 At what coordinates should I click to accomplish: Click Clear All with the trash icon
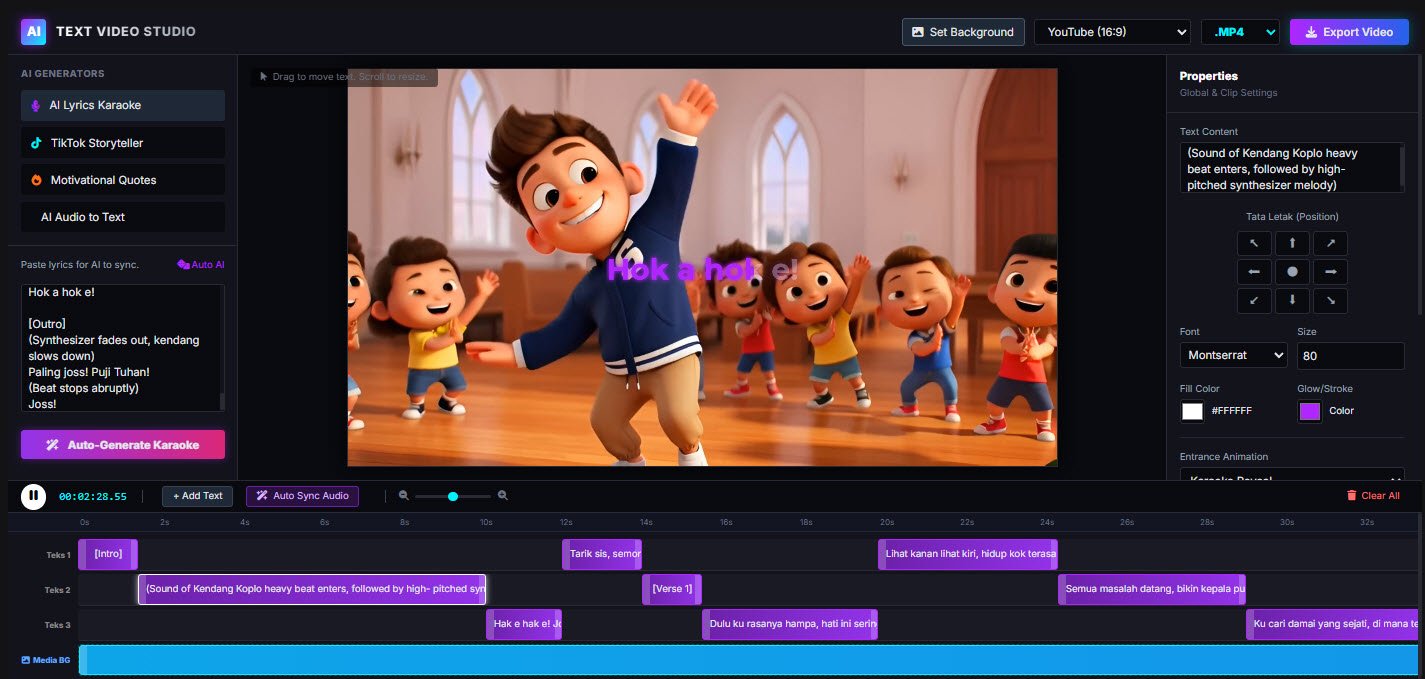tap(1373, 495)
